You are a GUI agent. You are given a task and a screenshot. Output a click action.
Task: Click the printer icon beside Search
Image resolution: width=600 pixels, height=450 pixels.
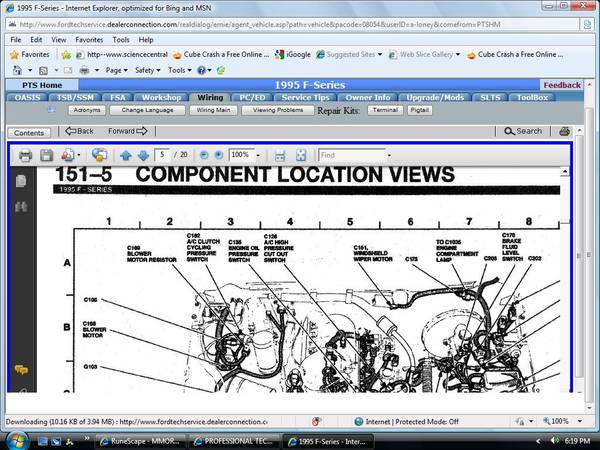point(564,131)
